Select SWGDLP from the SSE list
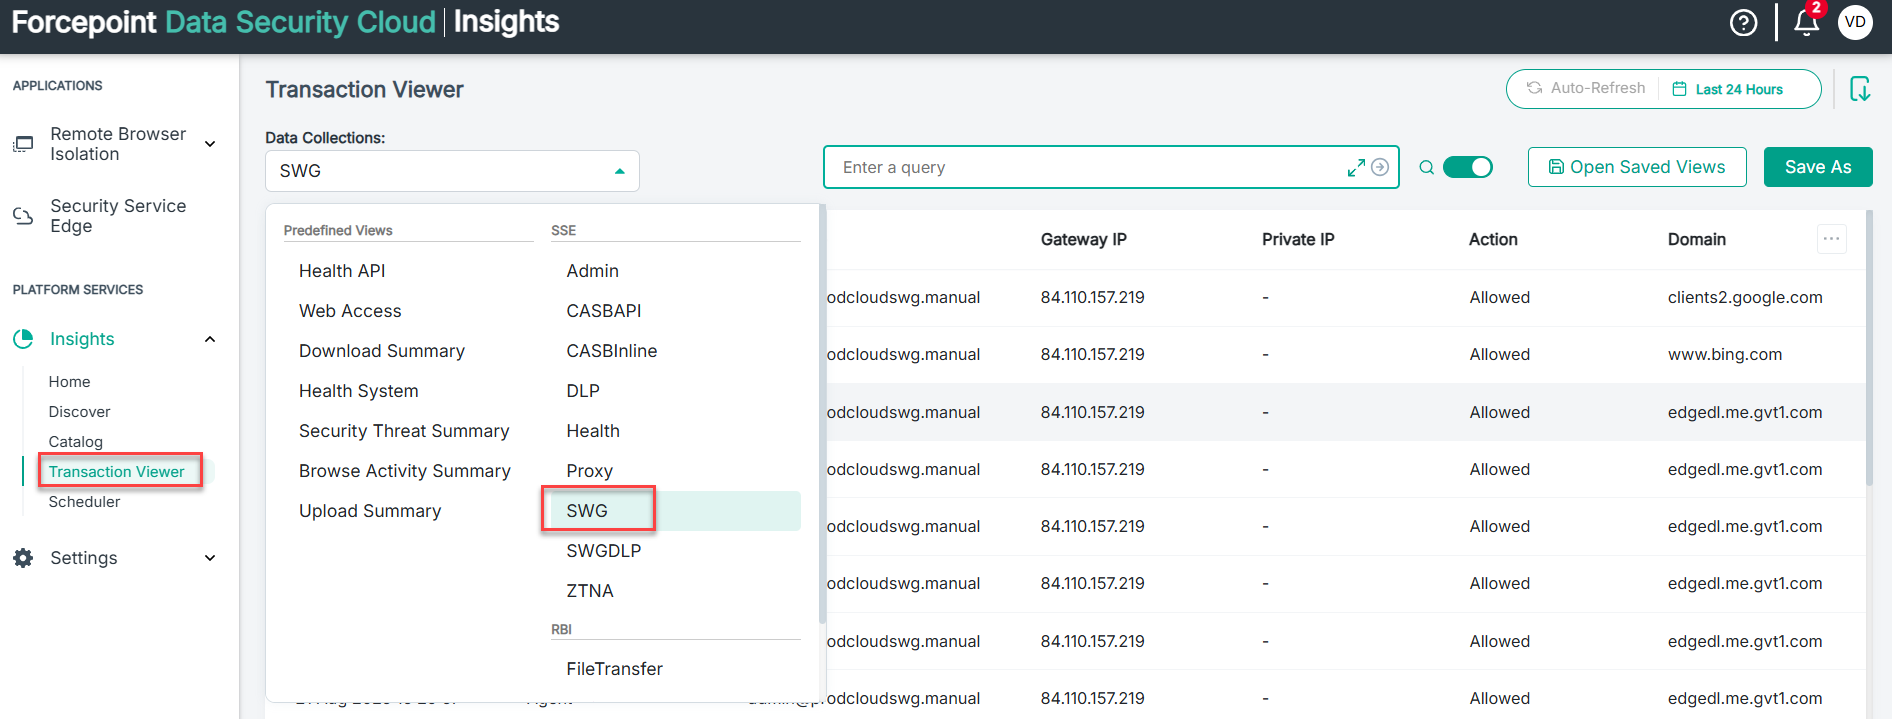The width and height of the screenshot is (1892, 719). pos(603,551)
